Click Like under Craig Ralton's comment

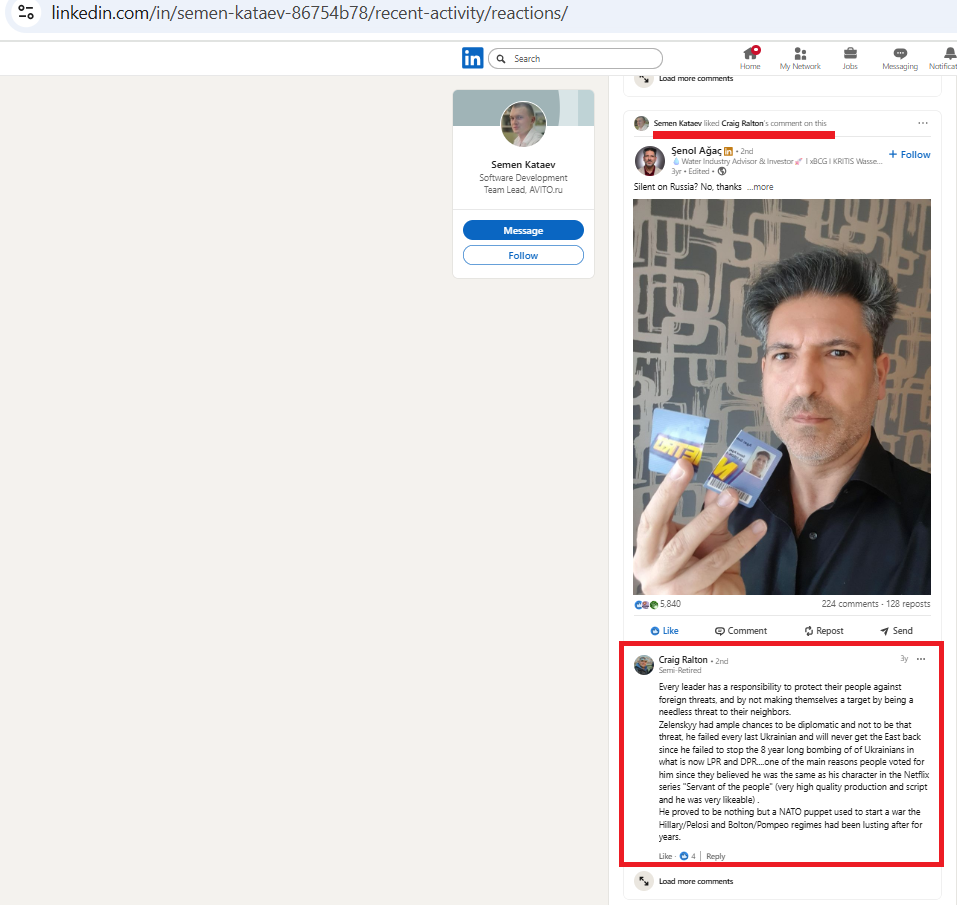(x=665, y=856)
